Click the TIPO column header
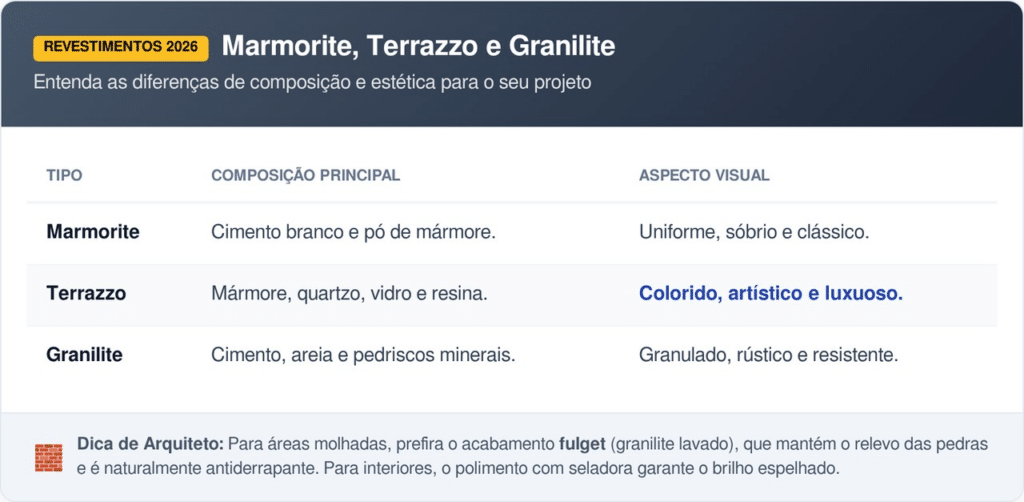The height and width of the screenshot is (502, 1024). point(64,175)
